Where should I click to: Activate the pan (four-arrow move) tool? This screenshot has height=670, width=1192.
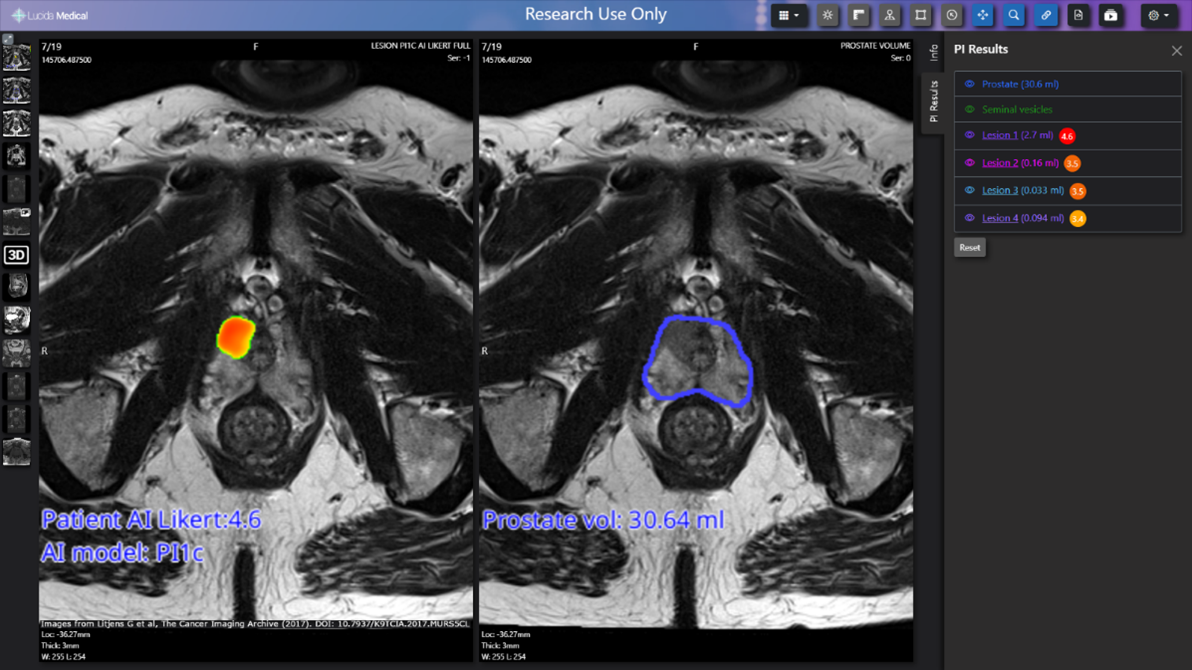pos(983,16)
